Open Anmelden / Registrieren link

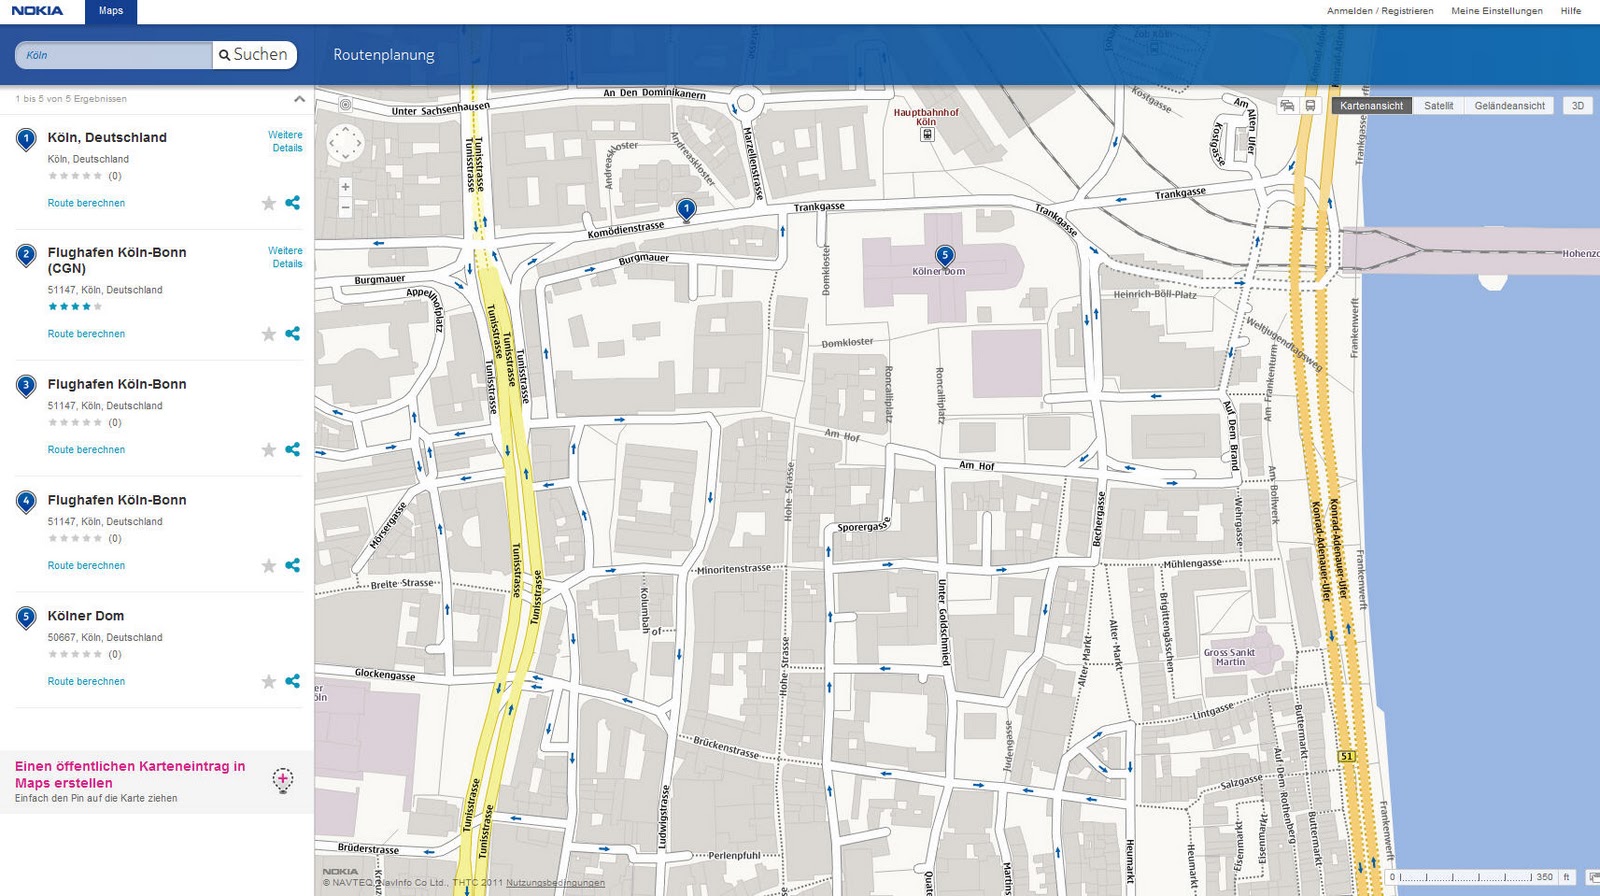click(1380, 11)
